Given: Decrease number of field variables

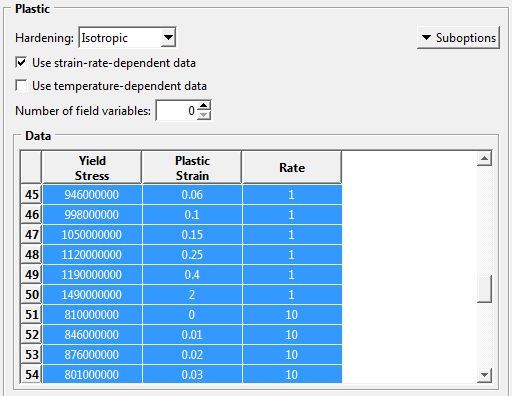Looking at the screenshot, I should tap(204, 115).
